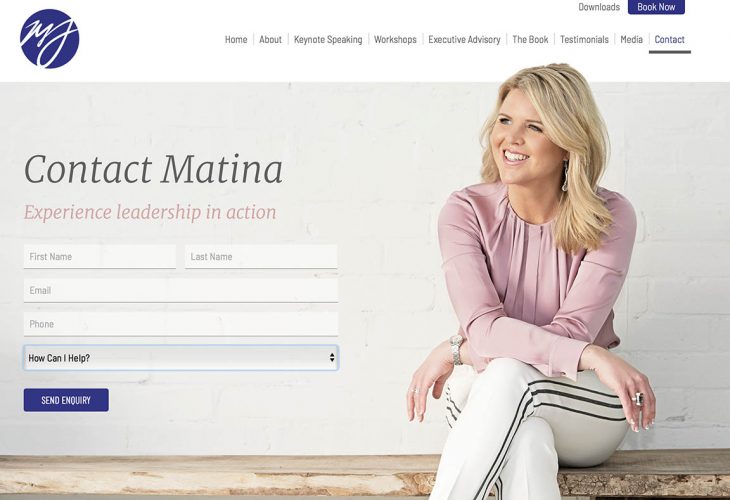
Task: Click the MJ circular logo
Action: tap(49, 39)
